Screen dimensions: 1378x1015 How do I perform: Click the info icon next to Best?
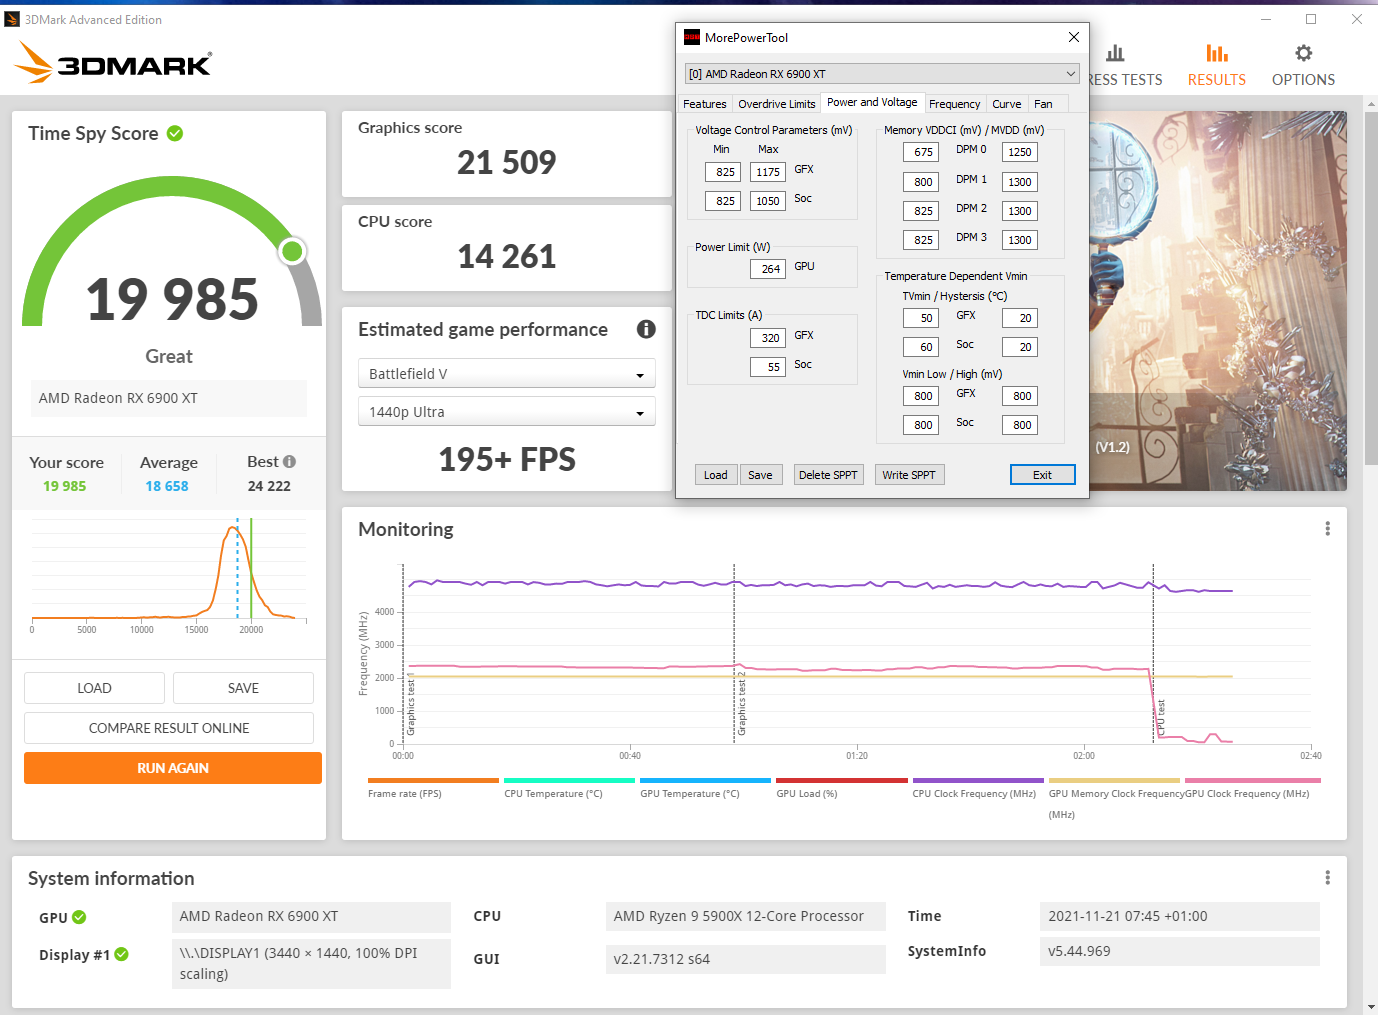point(289,462)
